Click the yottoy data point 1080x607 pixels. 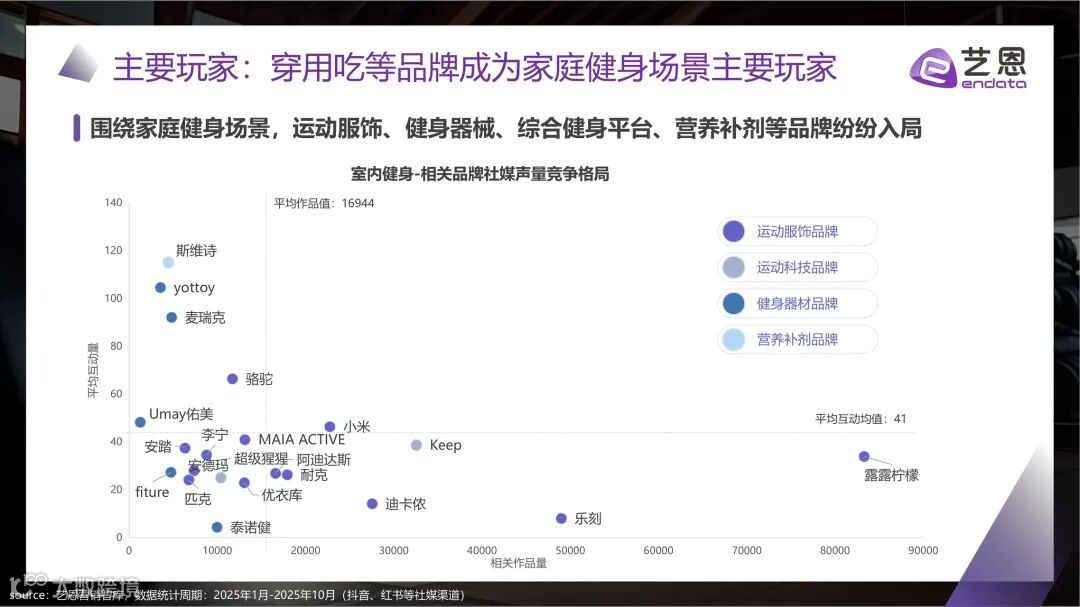160,287
